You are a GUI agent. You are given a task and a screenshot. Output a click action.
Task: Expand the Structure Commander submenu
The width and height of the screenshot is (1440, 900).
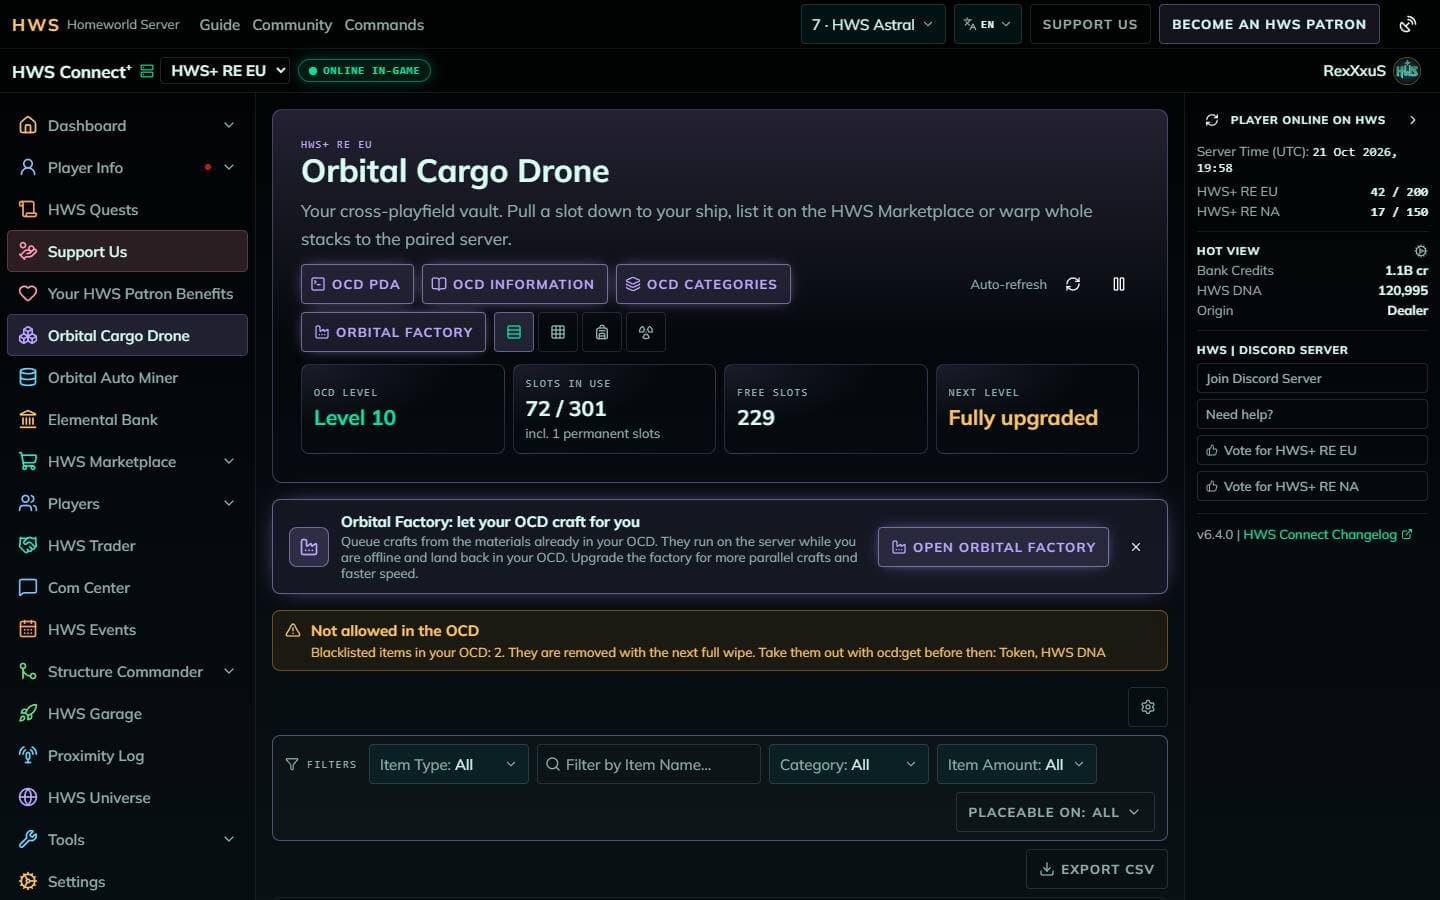(x=127, y=672)
